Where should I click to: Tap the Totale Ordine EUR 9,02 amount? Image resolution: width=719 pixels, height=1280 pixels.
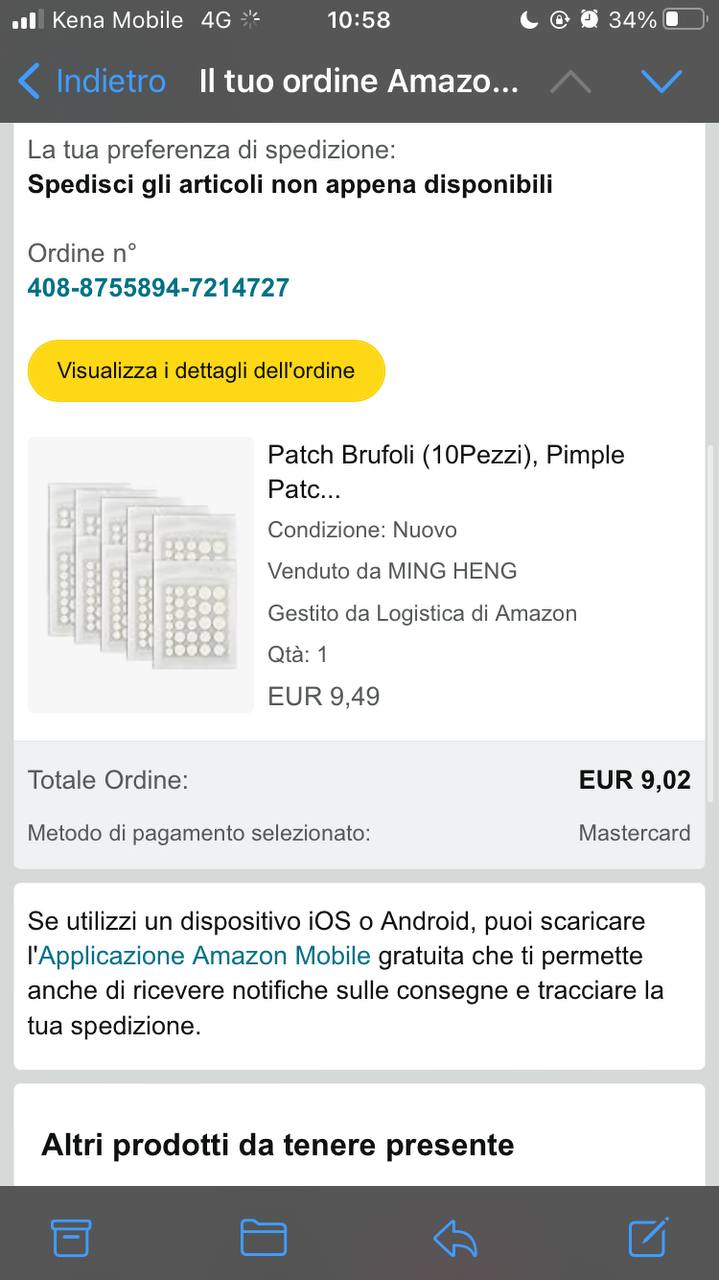(635, 780)
